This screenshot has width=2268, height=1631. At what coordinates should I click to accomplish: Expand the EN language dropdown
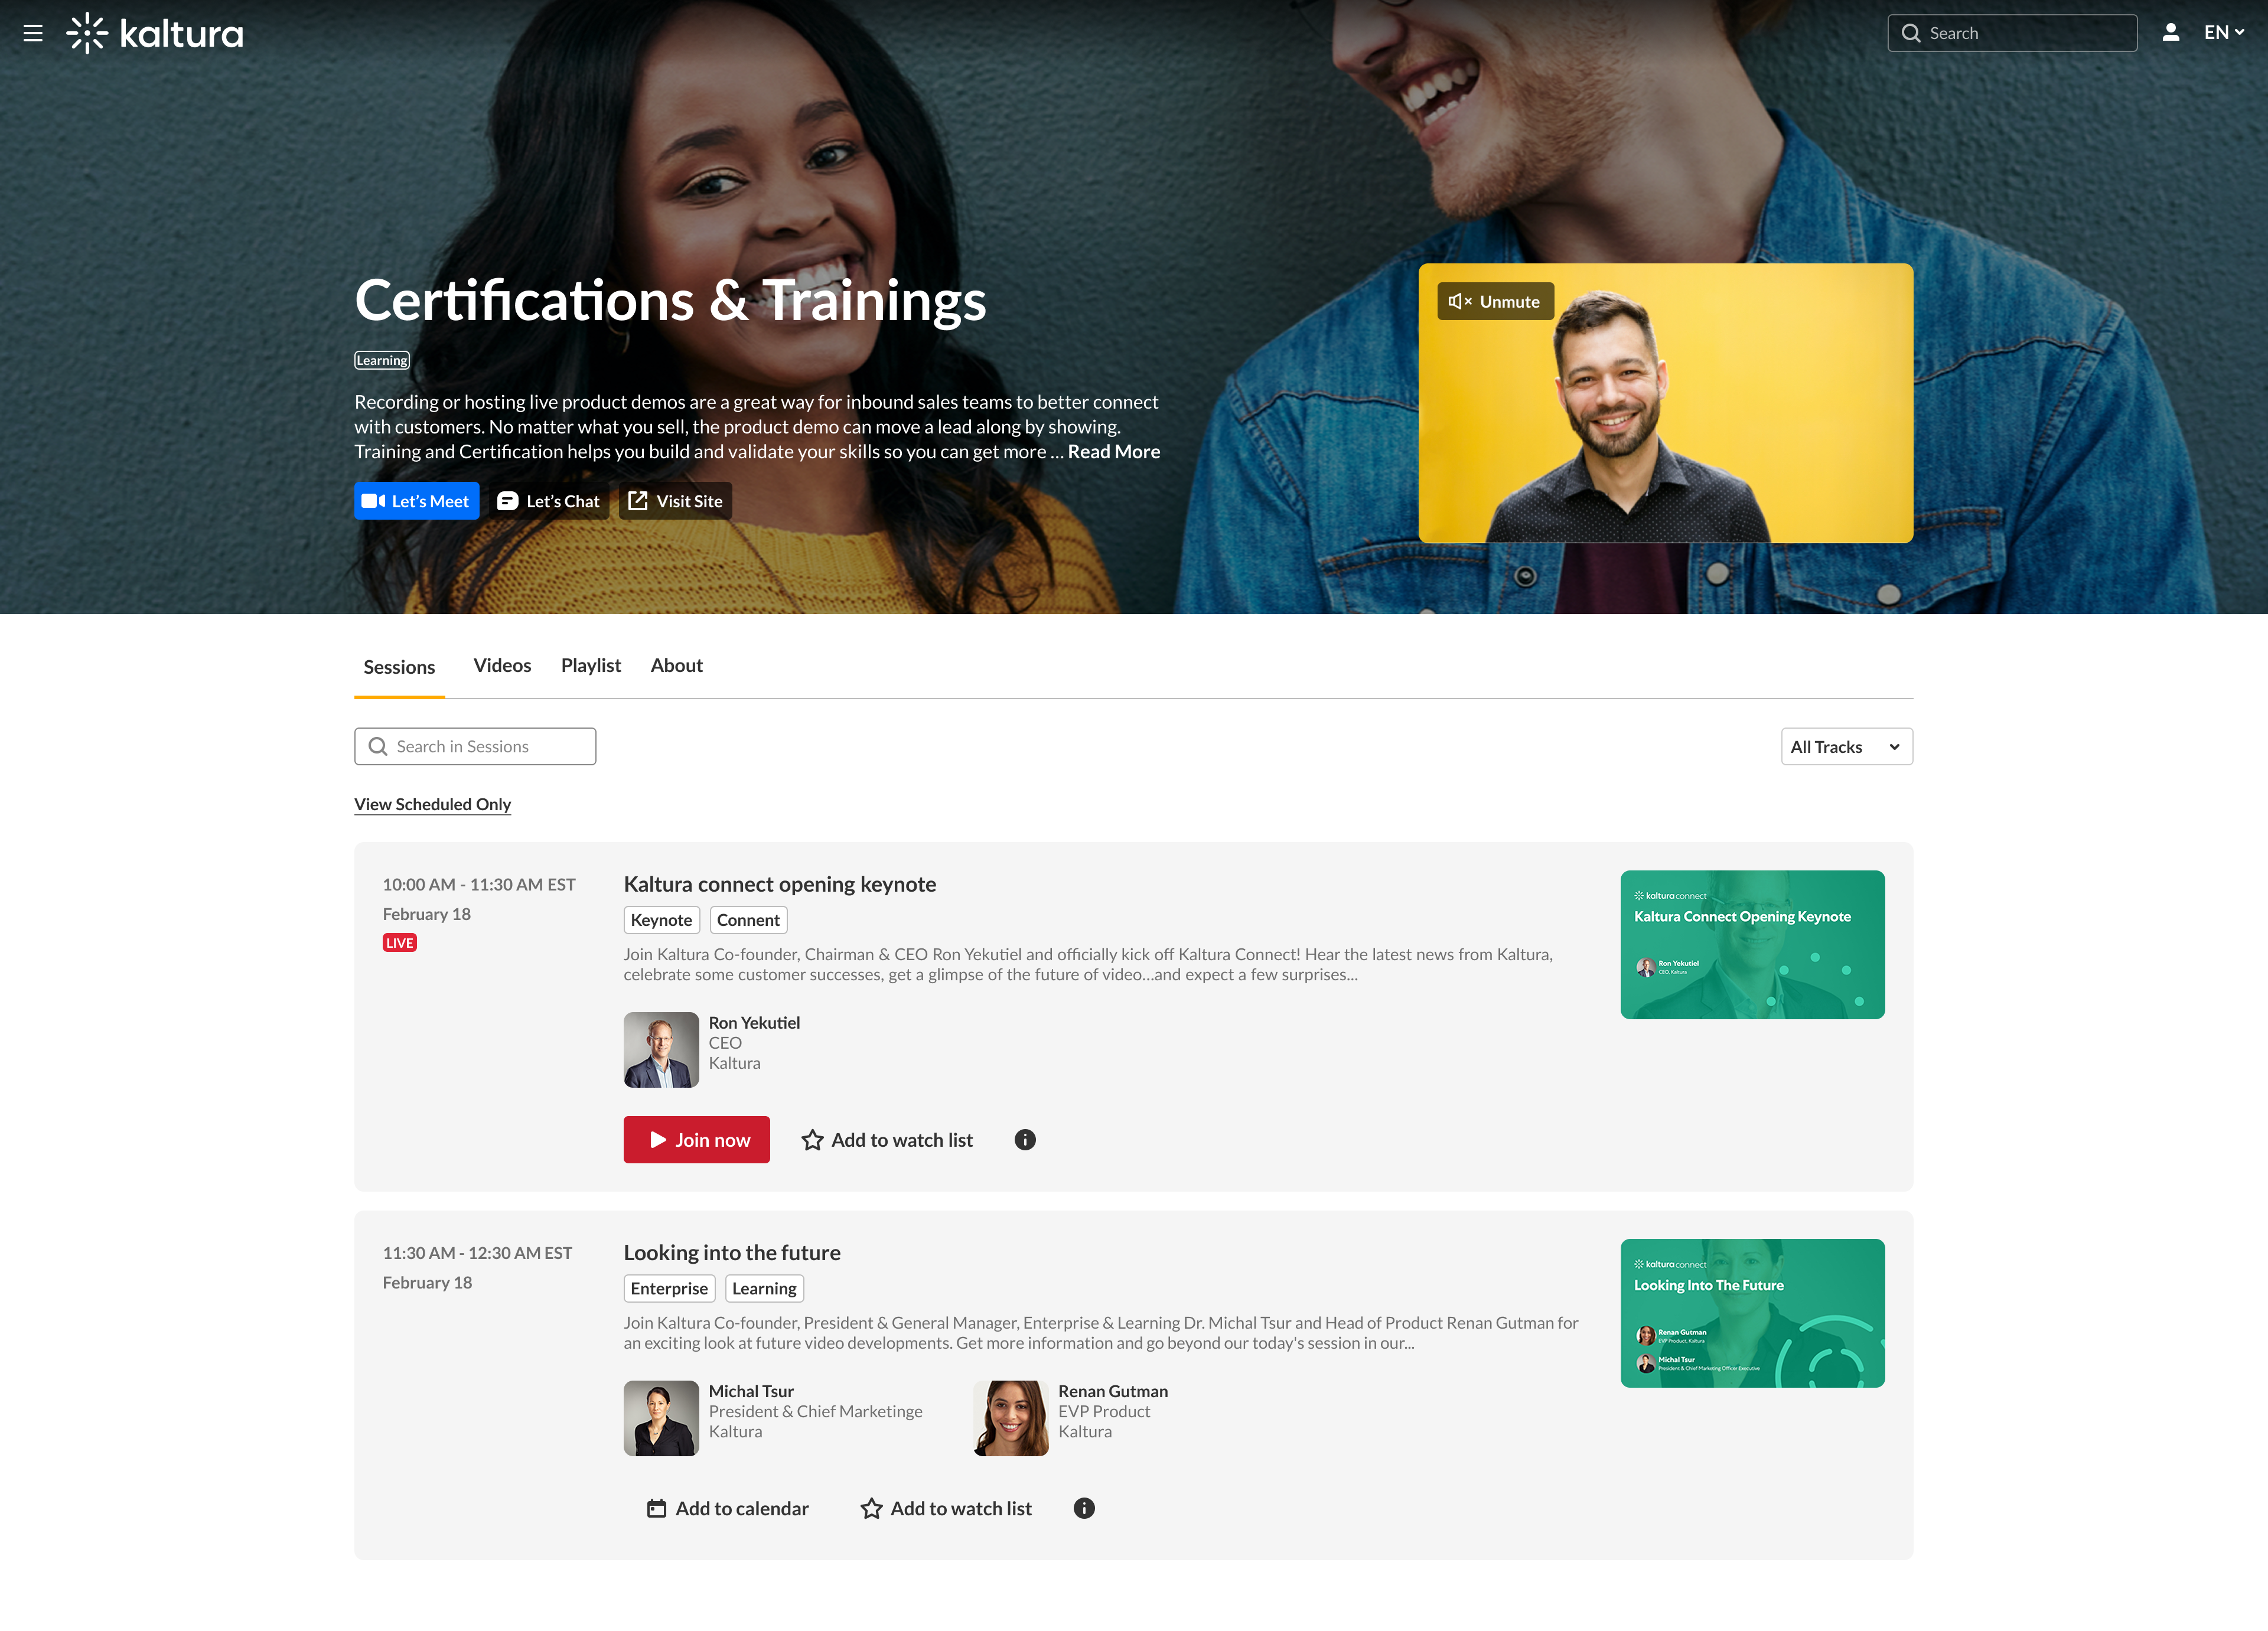click(x=2224, y=33)
